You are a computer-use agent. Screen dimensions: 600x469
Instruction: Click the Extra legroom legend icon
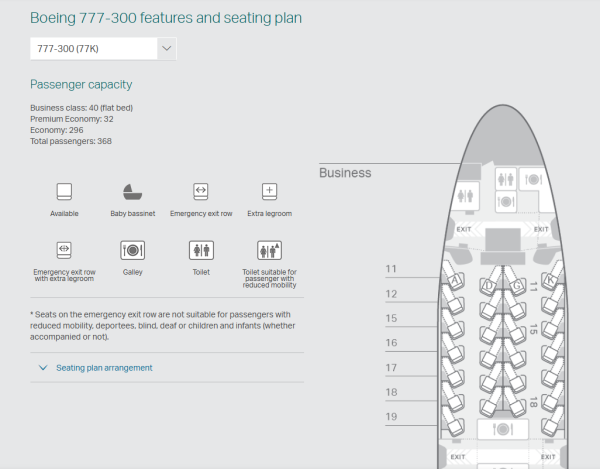coord(268,191)
